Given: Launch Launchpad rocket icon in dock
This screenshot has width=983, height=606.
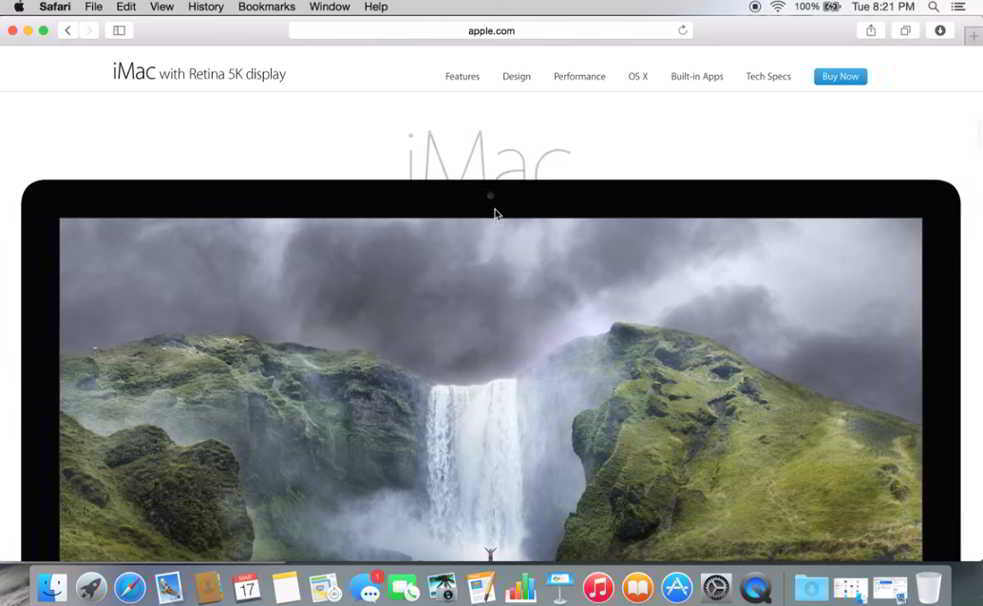Looking at the screenshot, I should pos(92,588).
